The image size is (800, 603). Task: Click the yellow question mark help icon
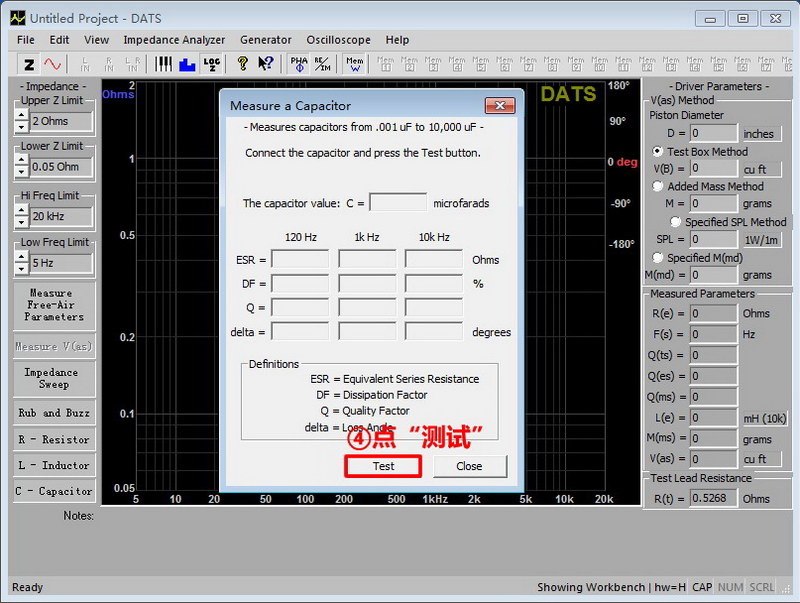[x=242, y=64]
